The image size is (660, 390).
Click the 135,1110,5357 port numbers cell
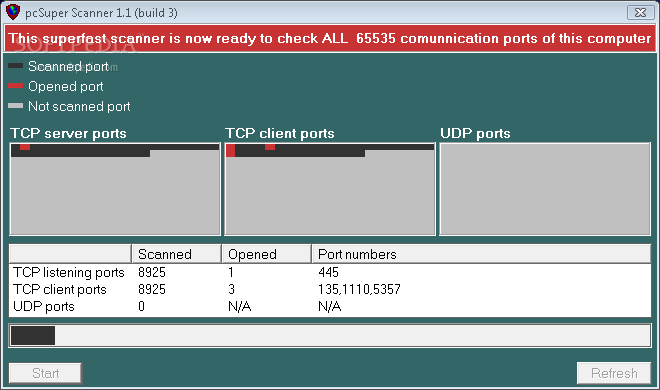click(359, 289)
